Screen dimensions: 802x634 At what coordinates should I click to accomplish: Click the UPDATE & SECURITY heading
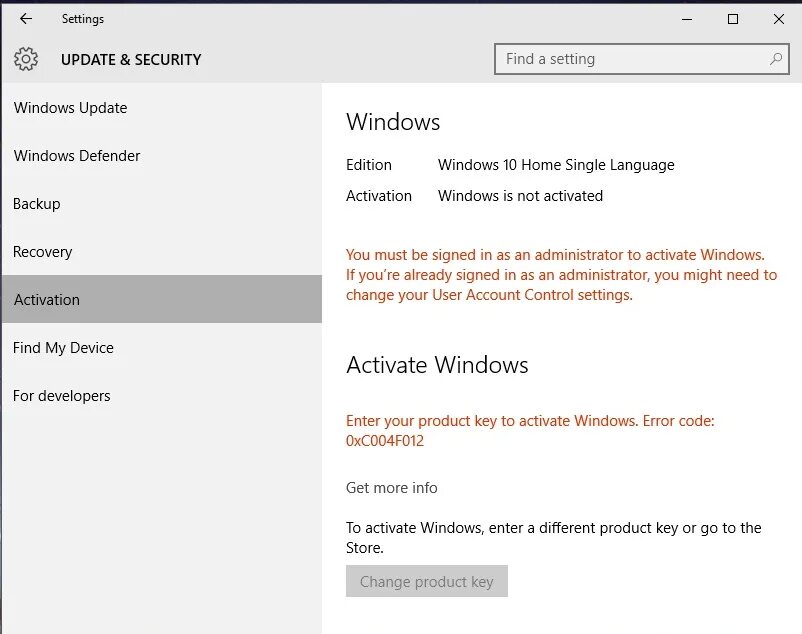point(131,60)
